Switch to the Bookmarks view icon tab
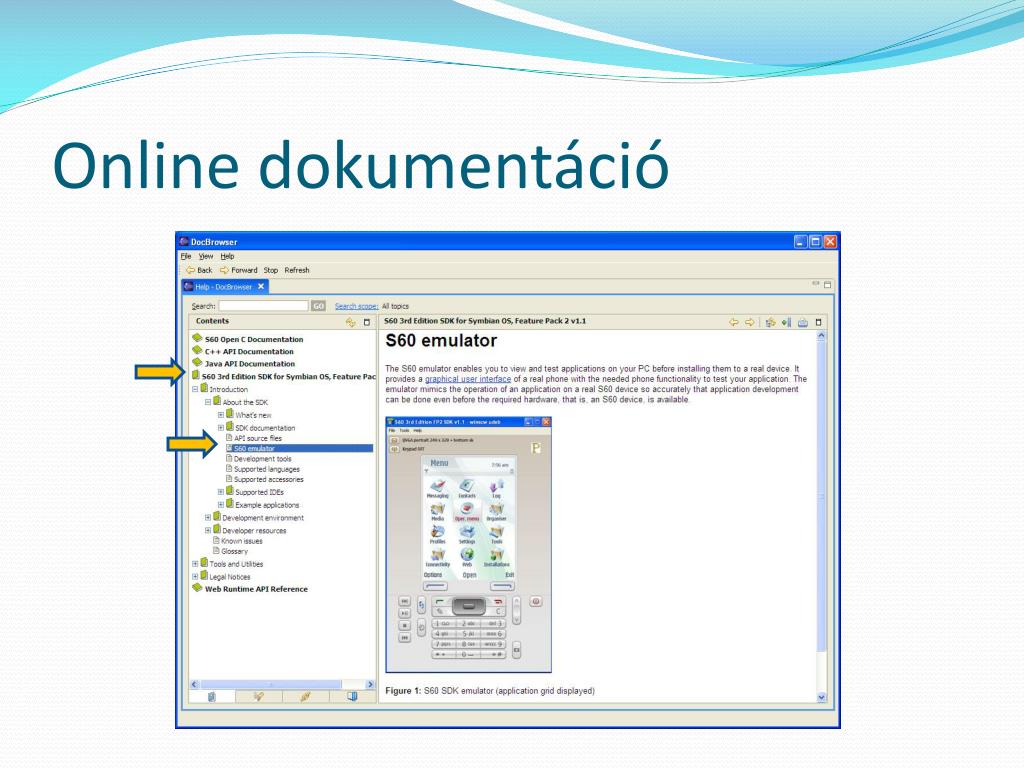The width and height of the screenshot is (1024, 768). 352,697
